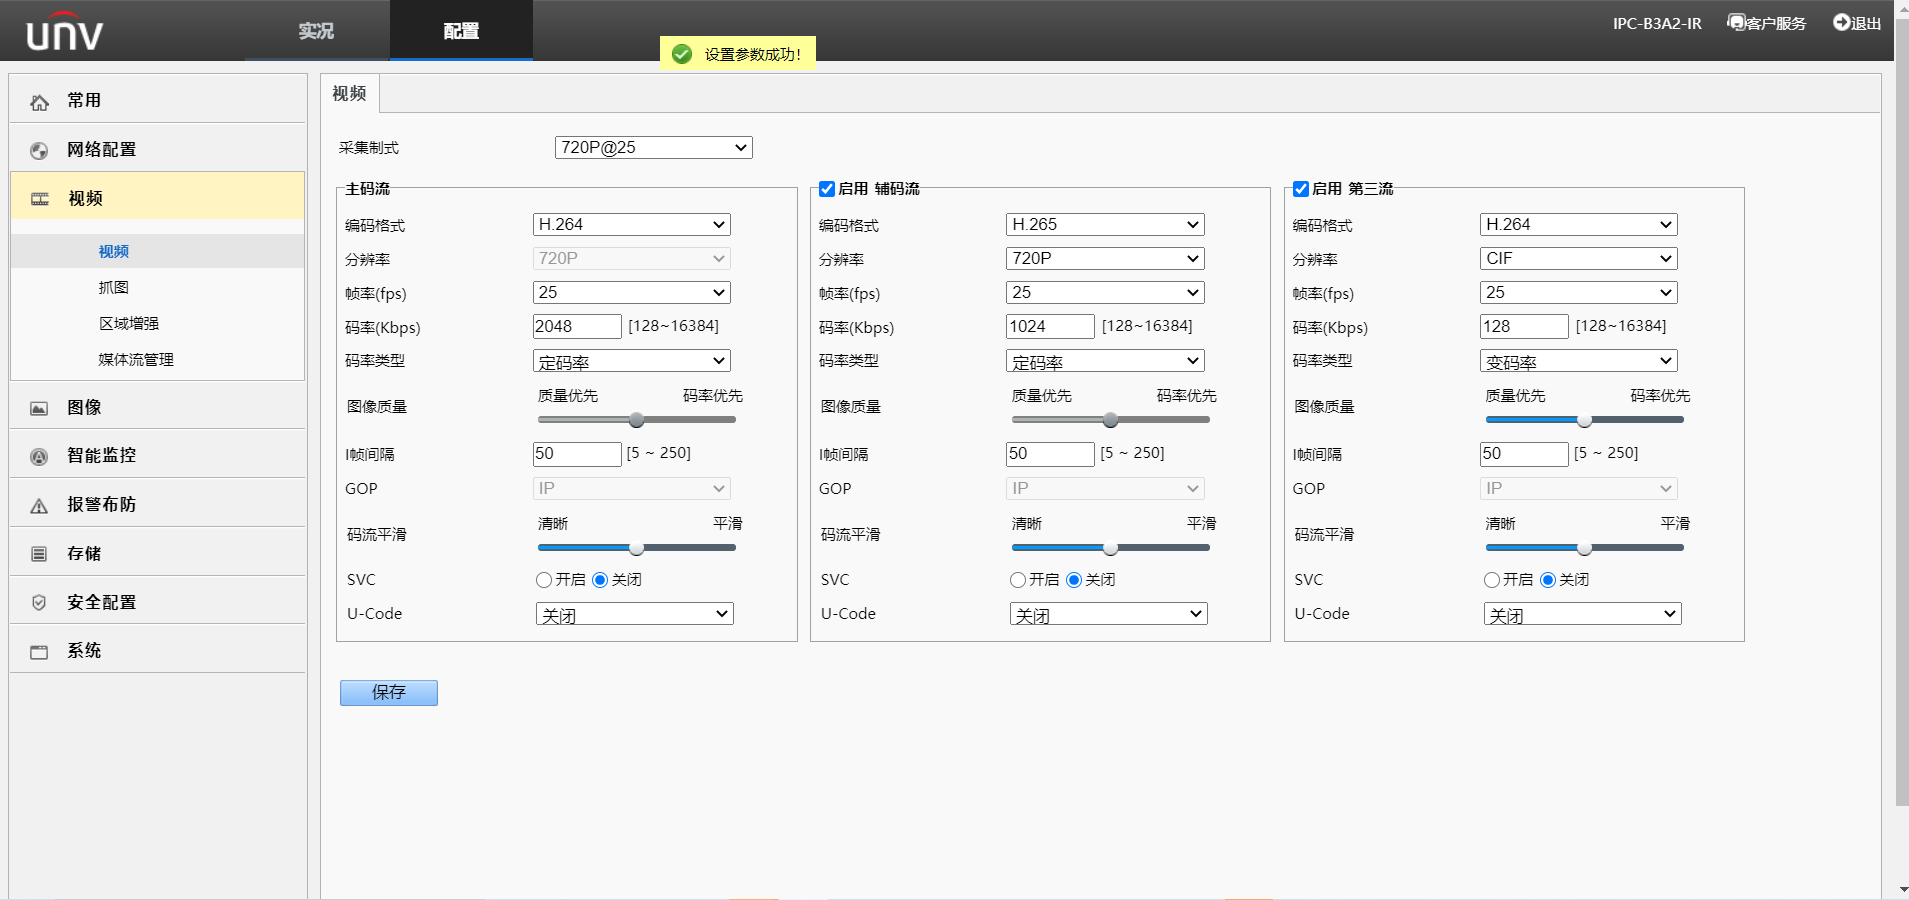Switch to the 实况 live view tab

point(317,31)
